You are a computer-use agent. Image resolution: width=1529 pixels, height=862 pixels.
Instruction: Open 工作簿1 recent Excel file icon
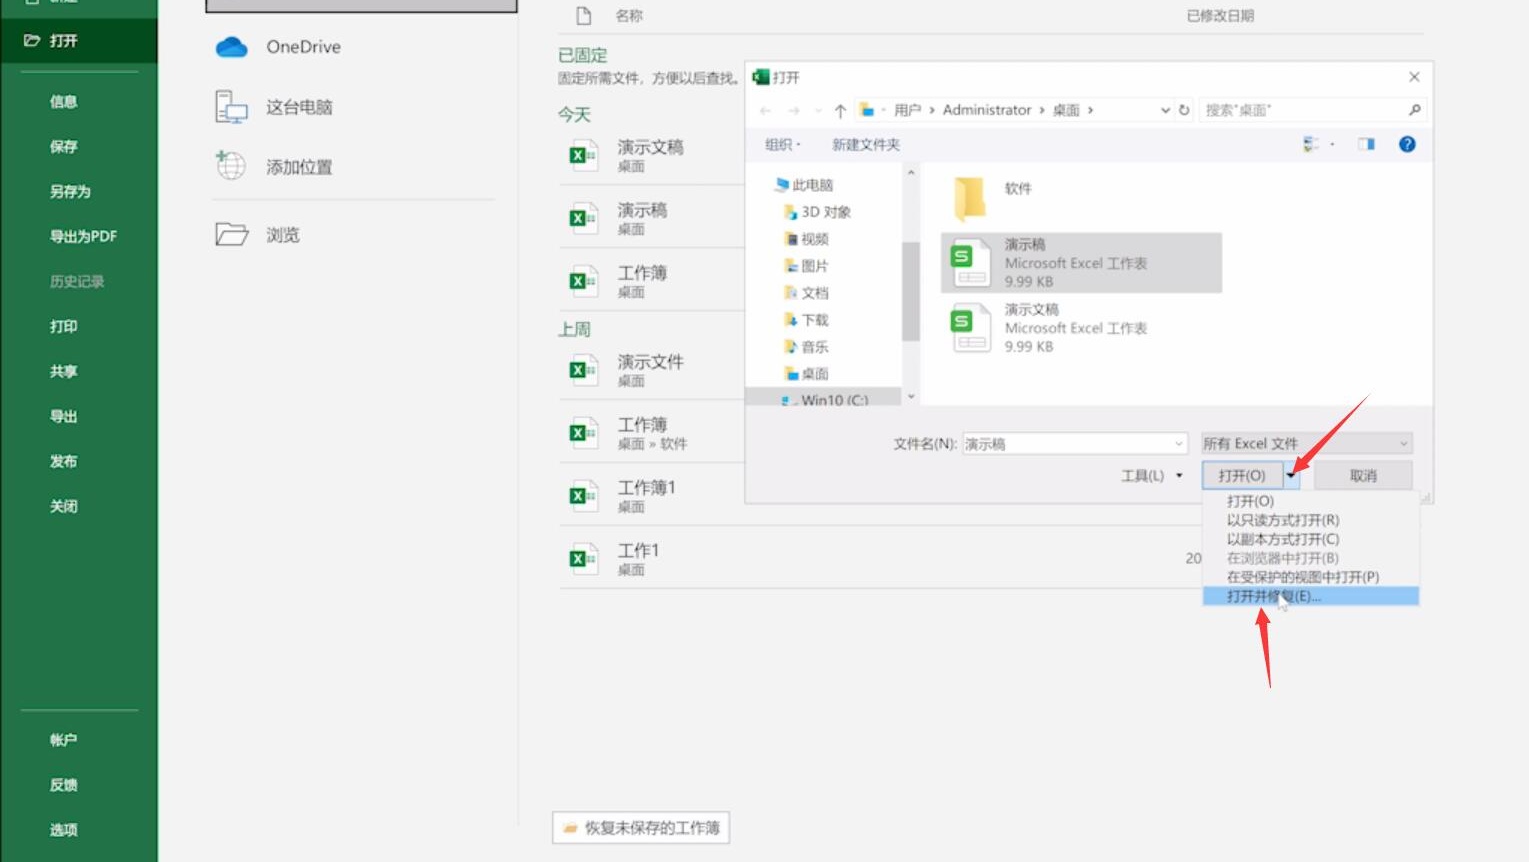(583, 496)
